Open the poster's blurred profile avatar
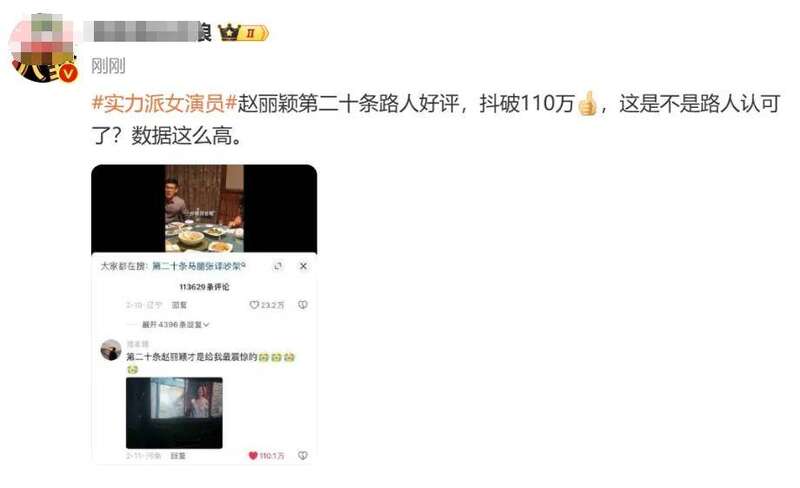The width and height of the screenshot is (800, 488). click(x=43, y=47)
